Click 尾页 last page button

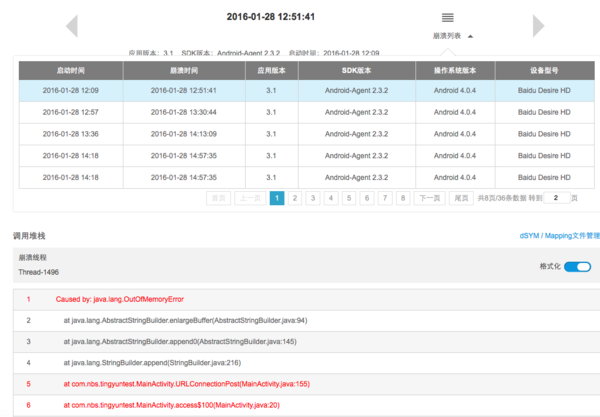(x=460, y=198)
